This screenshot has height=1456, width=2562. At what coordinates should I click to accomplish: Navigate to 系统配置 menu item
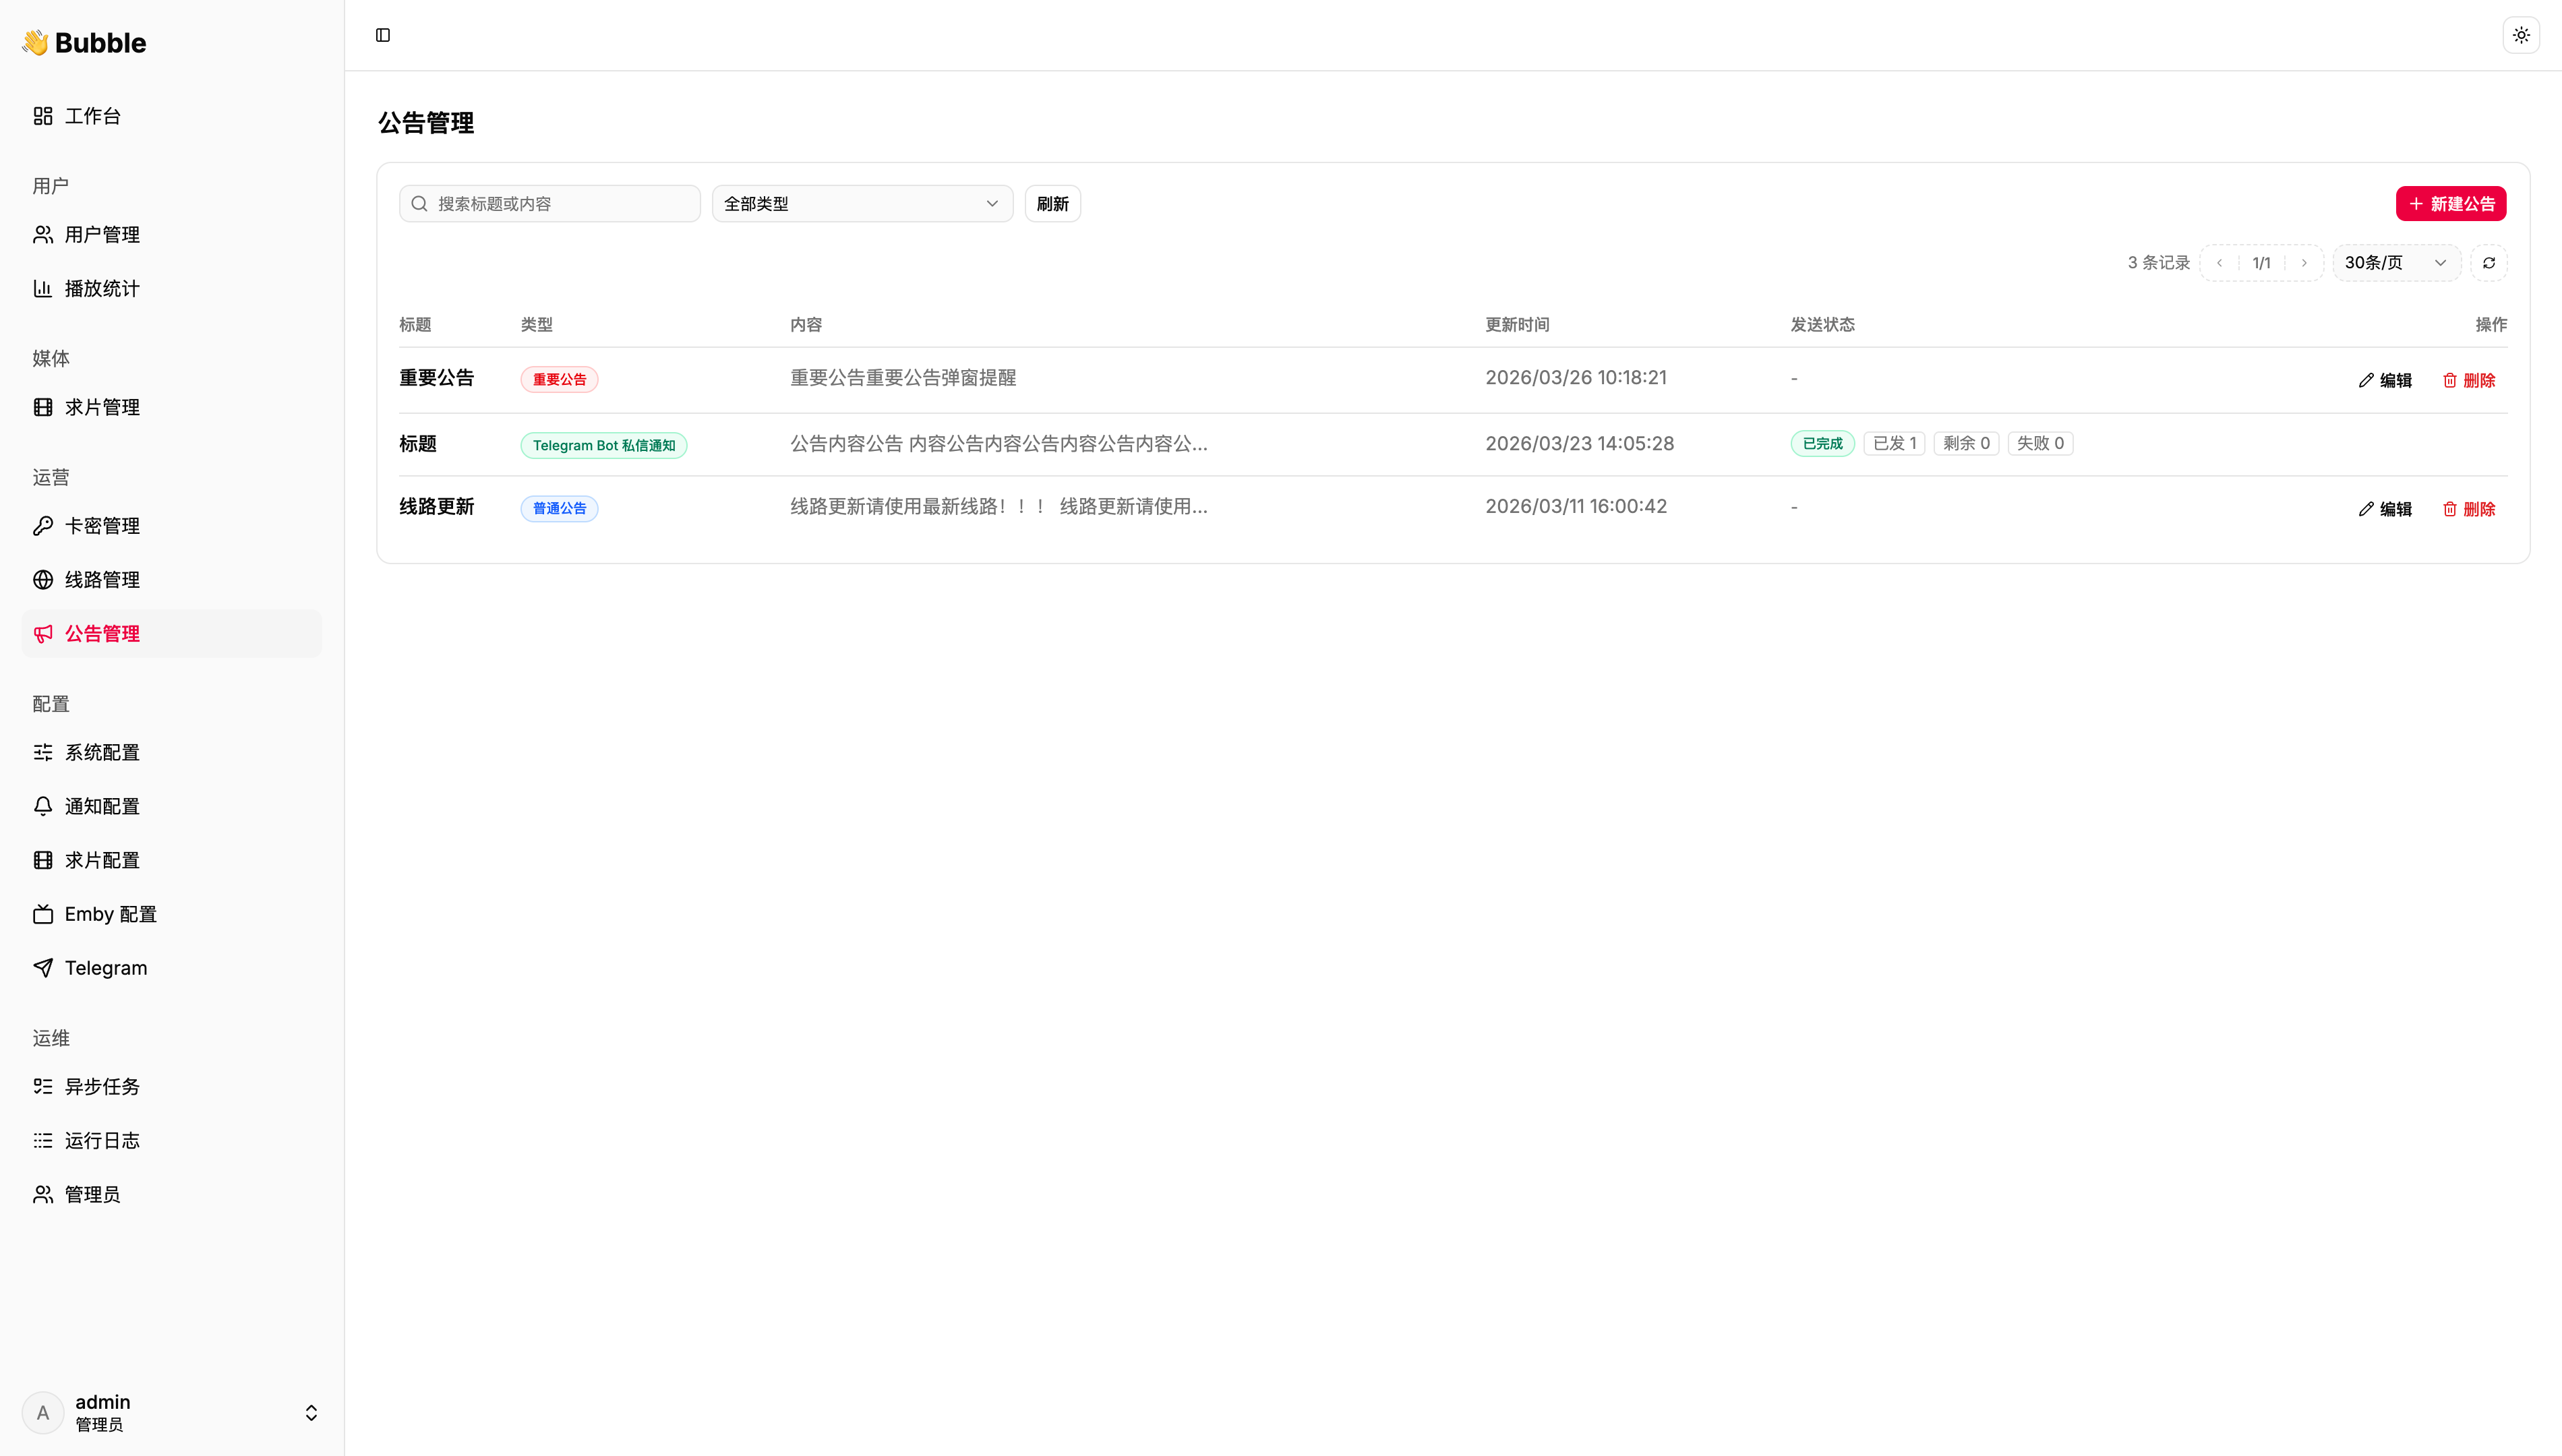point(101,752)
